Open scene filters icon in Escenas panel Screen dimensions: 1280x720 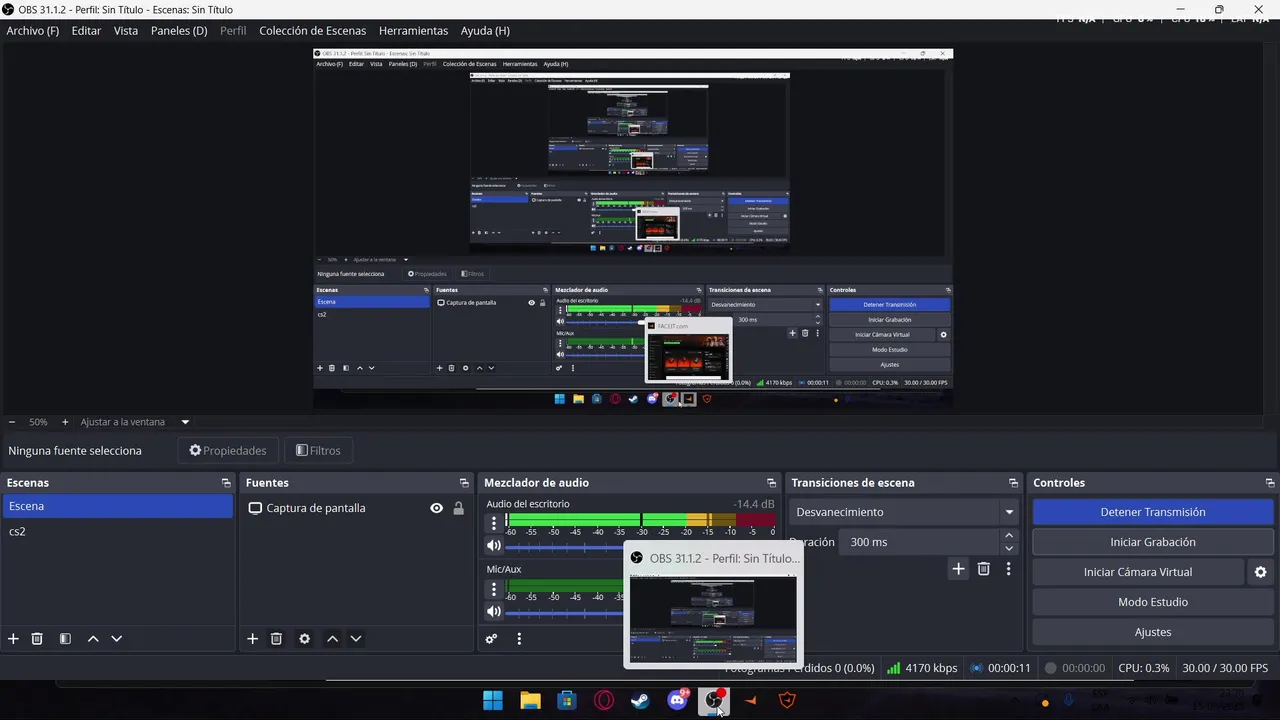[x=65, y=639]
